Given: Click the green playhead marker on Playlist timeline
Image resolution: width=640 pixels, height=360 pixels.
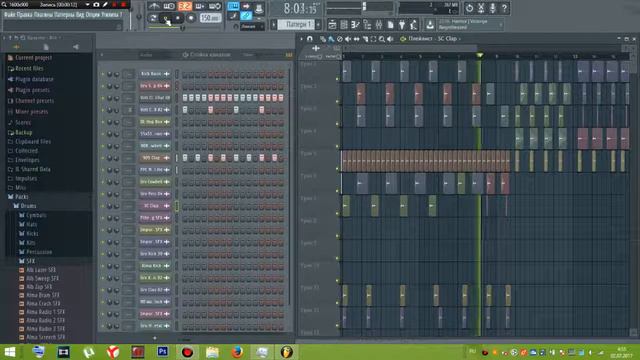Looking at the screenshot, I should [480, 55].
